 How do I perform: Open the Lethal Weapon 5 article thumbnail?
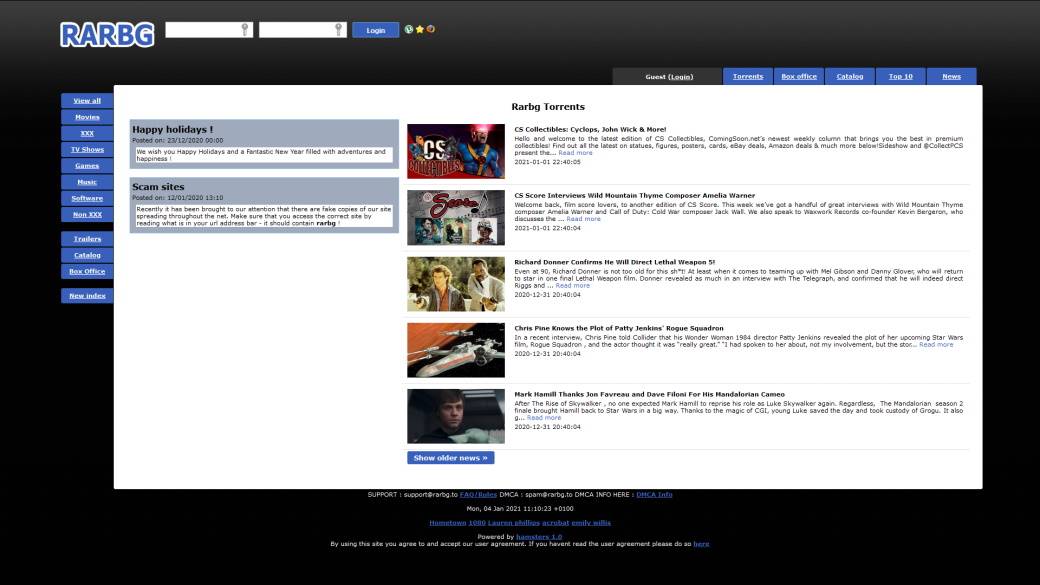455,284
